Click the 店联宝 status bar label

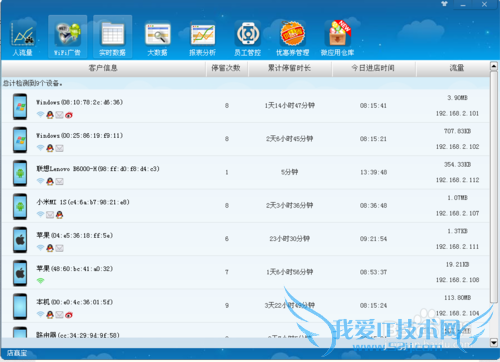(17, 353)
